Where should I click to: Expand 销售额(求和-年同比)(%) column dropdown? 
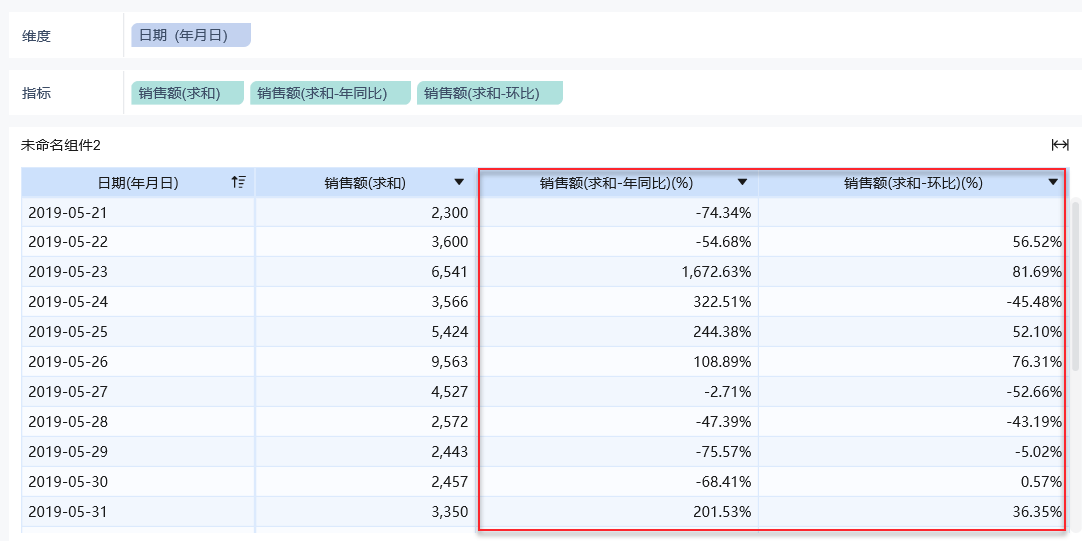coord(742,182)
